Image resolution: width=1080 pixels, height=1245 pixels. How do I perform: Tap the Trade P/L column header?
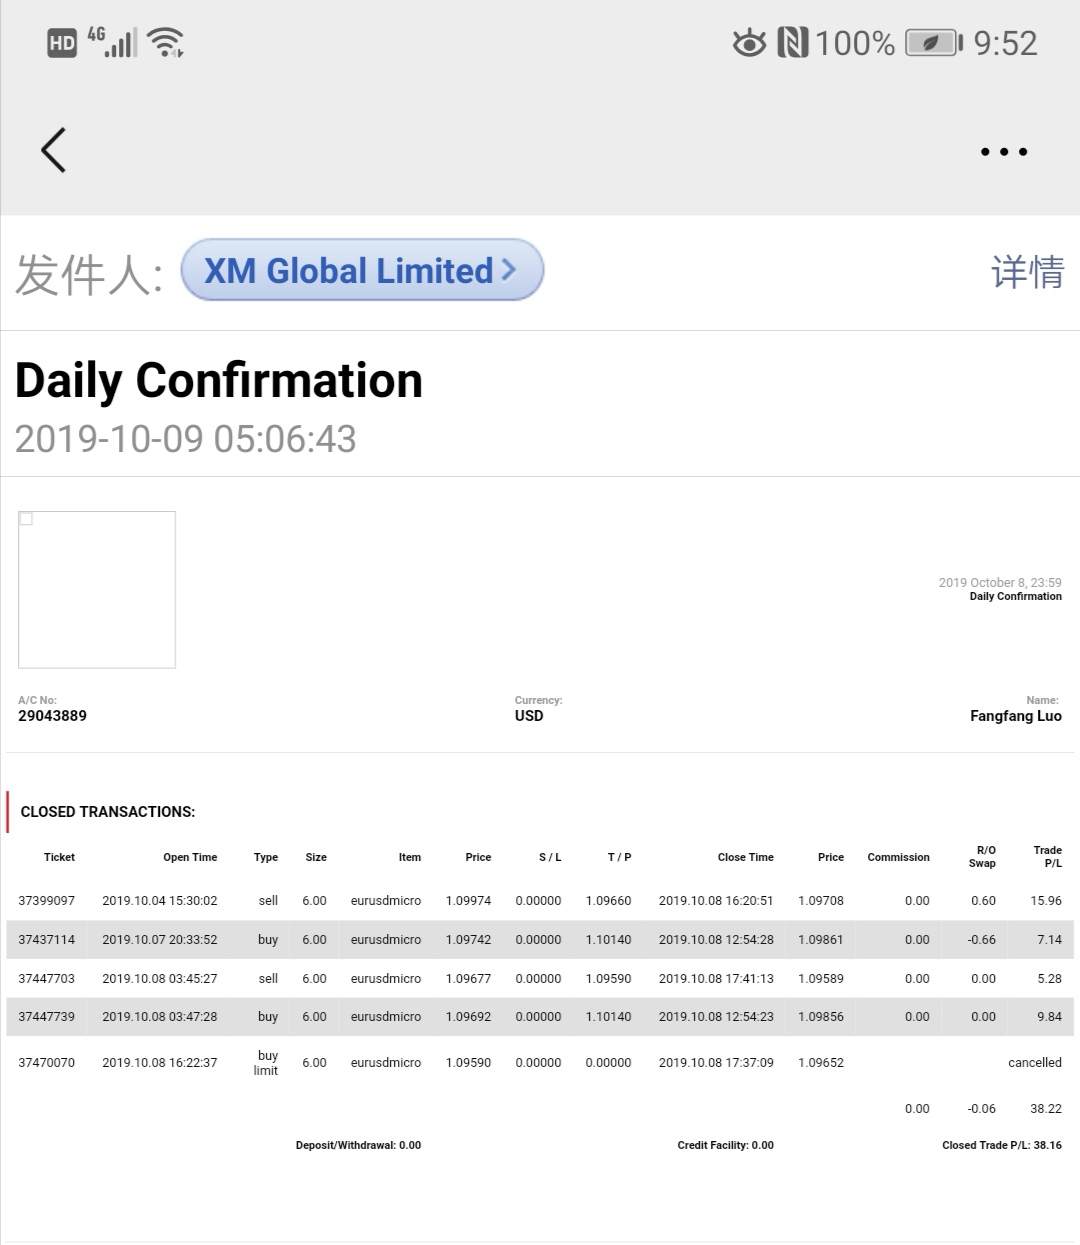(x=1047, y=856)
